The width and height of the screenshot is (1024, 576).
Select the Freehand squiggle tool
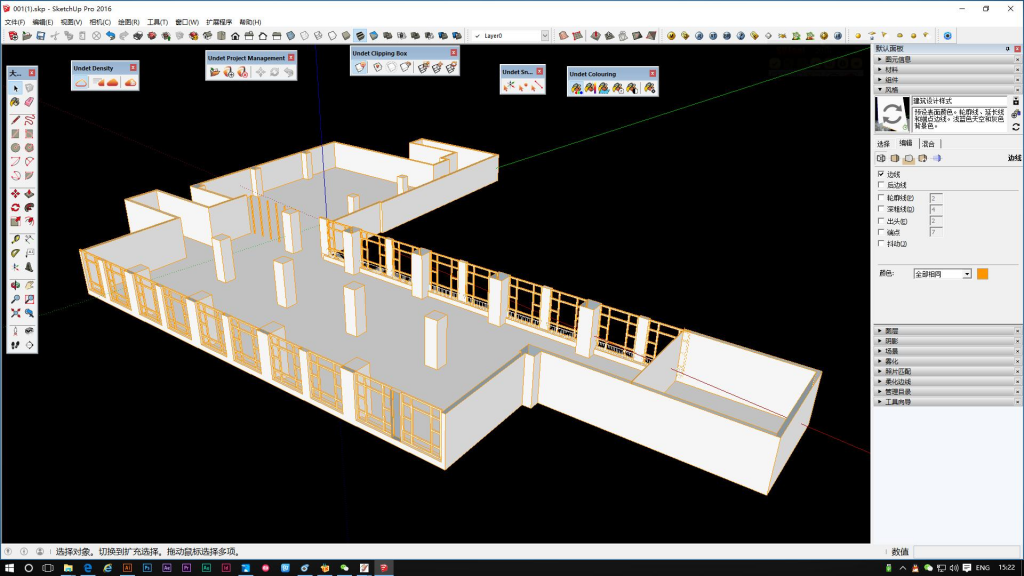[29, 120]
